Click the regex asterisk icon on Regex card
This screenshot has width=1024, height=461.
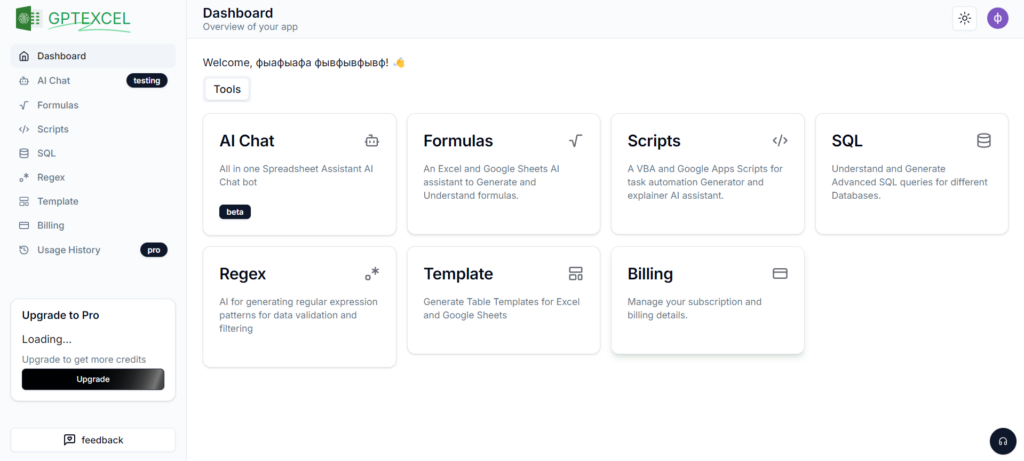[x=372, y=274]
